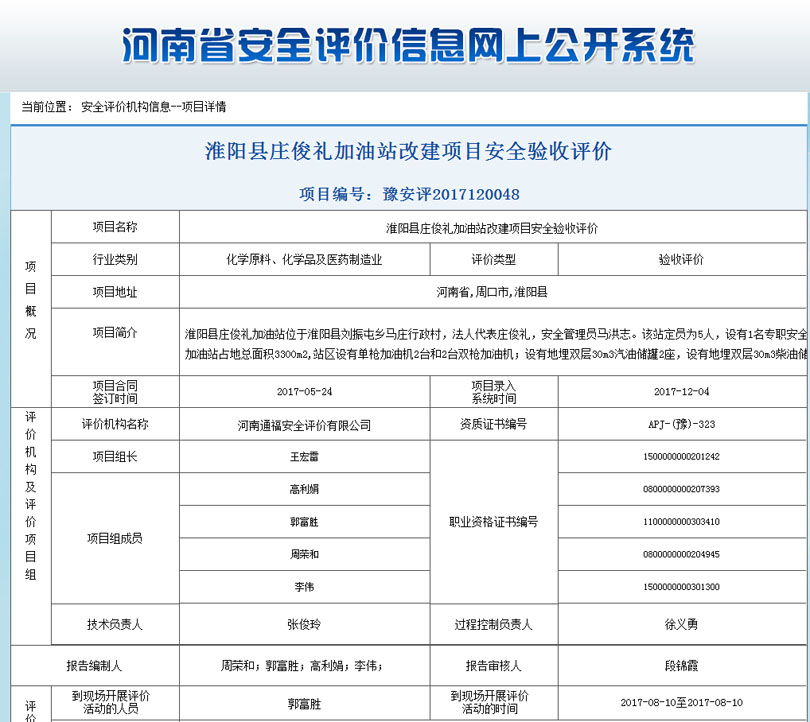This screenshot has height=722, width=810.
Task: Click the team leader name 王宏雷
Action: coord(304,457)
